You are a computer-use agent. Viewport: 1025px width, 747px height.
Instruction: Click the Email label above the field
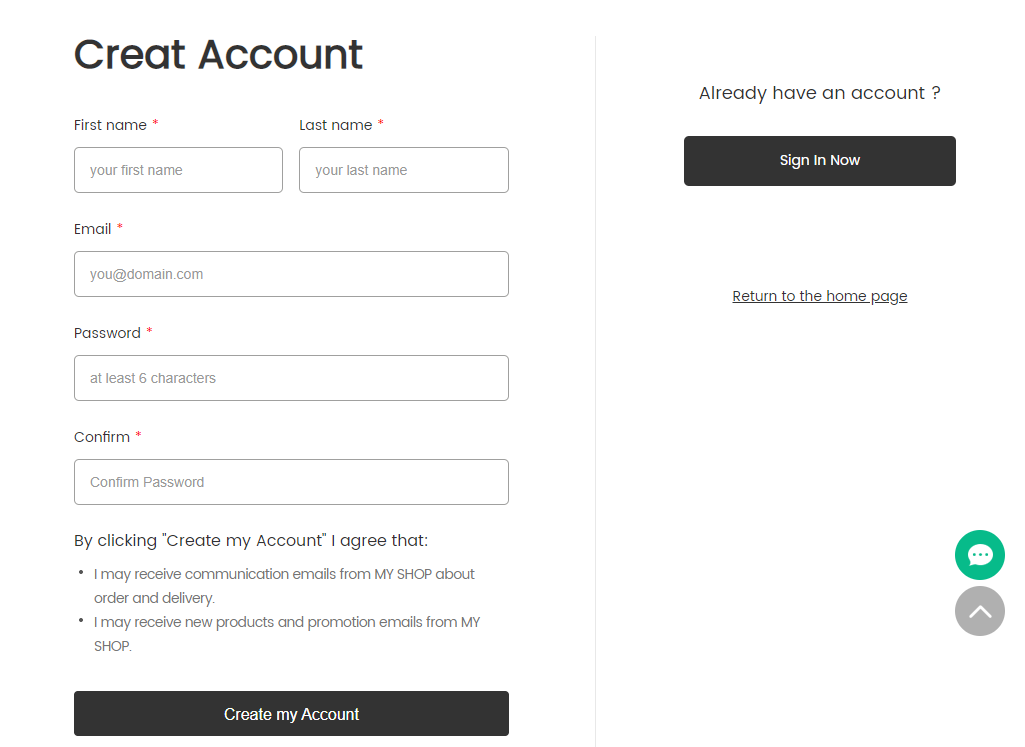[92, 229]
